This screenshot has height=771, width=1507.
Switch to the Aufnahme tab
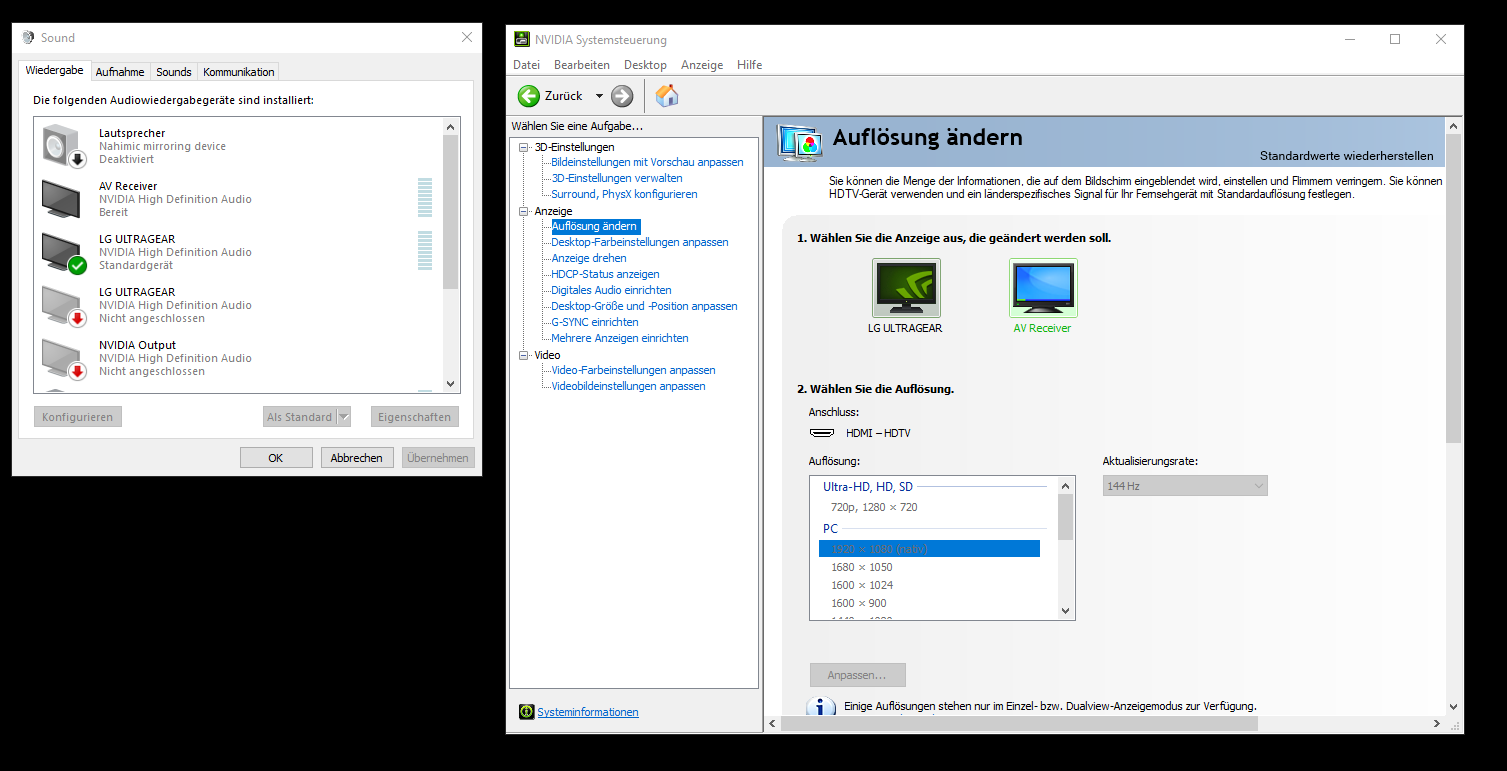coord(120,72)
